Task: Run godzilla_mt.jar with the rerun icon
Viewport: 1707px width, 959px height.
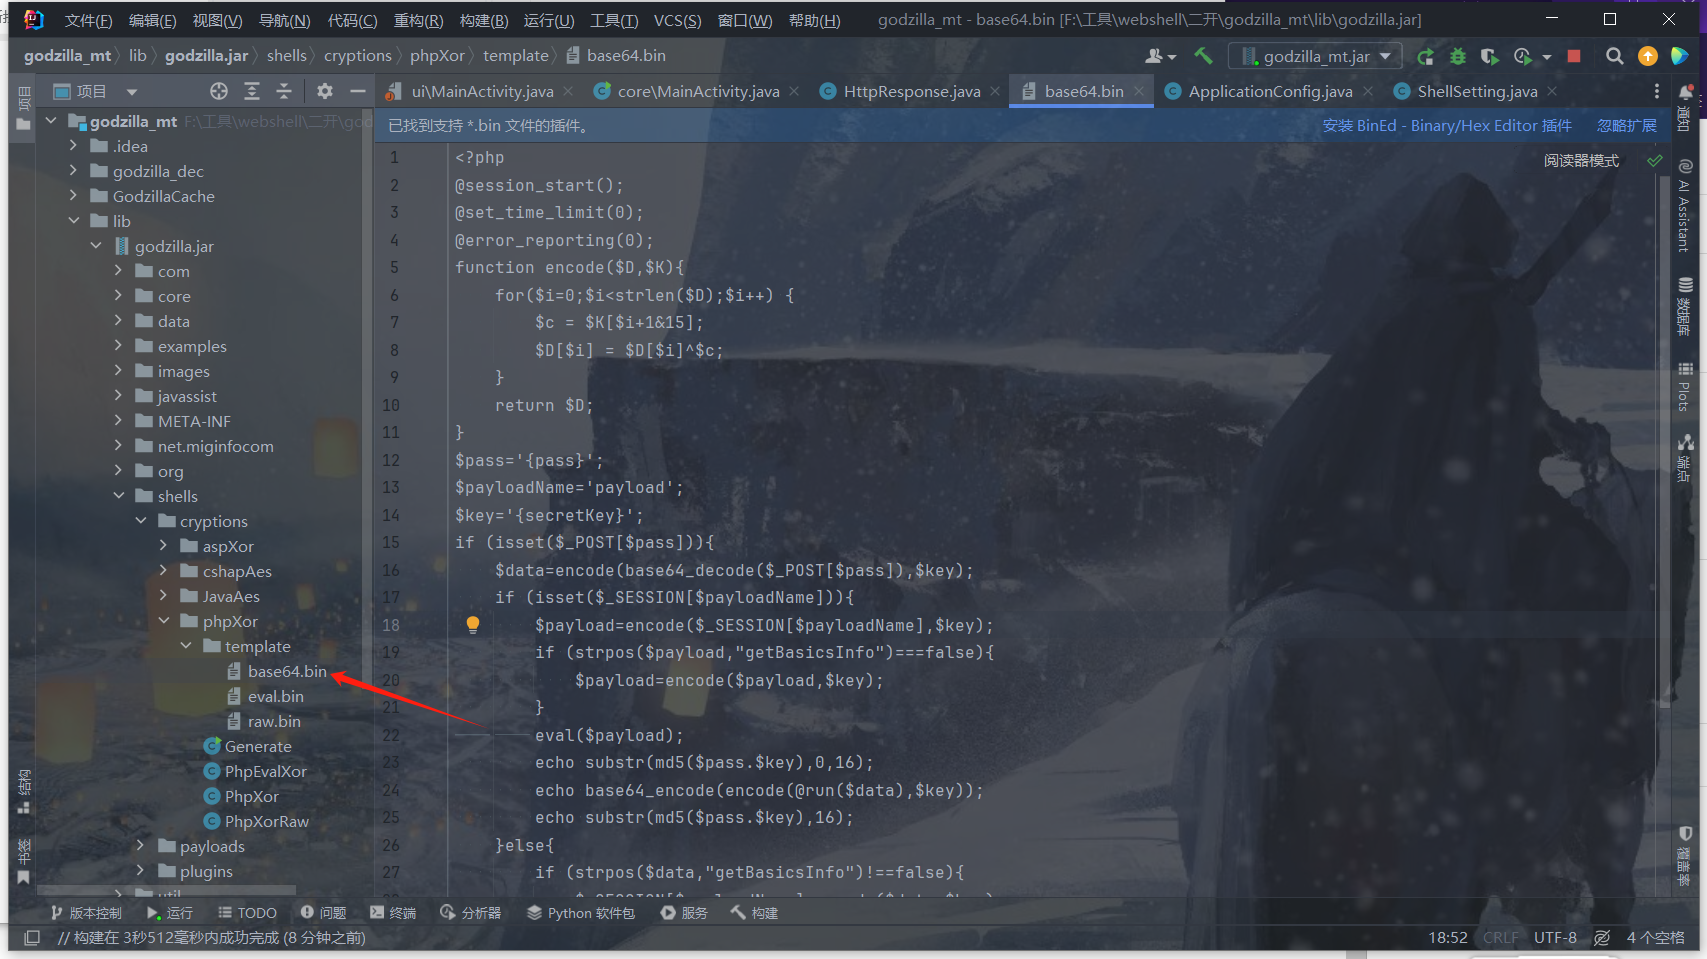Action: pyautogui.click(x=1426, y=56)
